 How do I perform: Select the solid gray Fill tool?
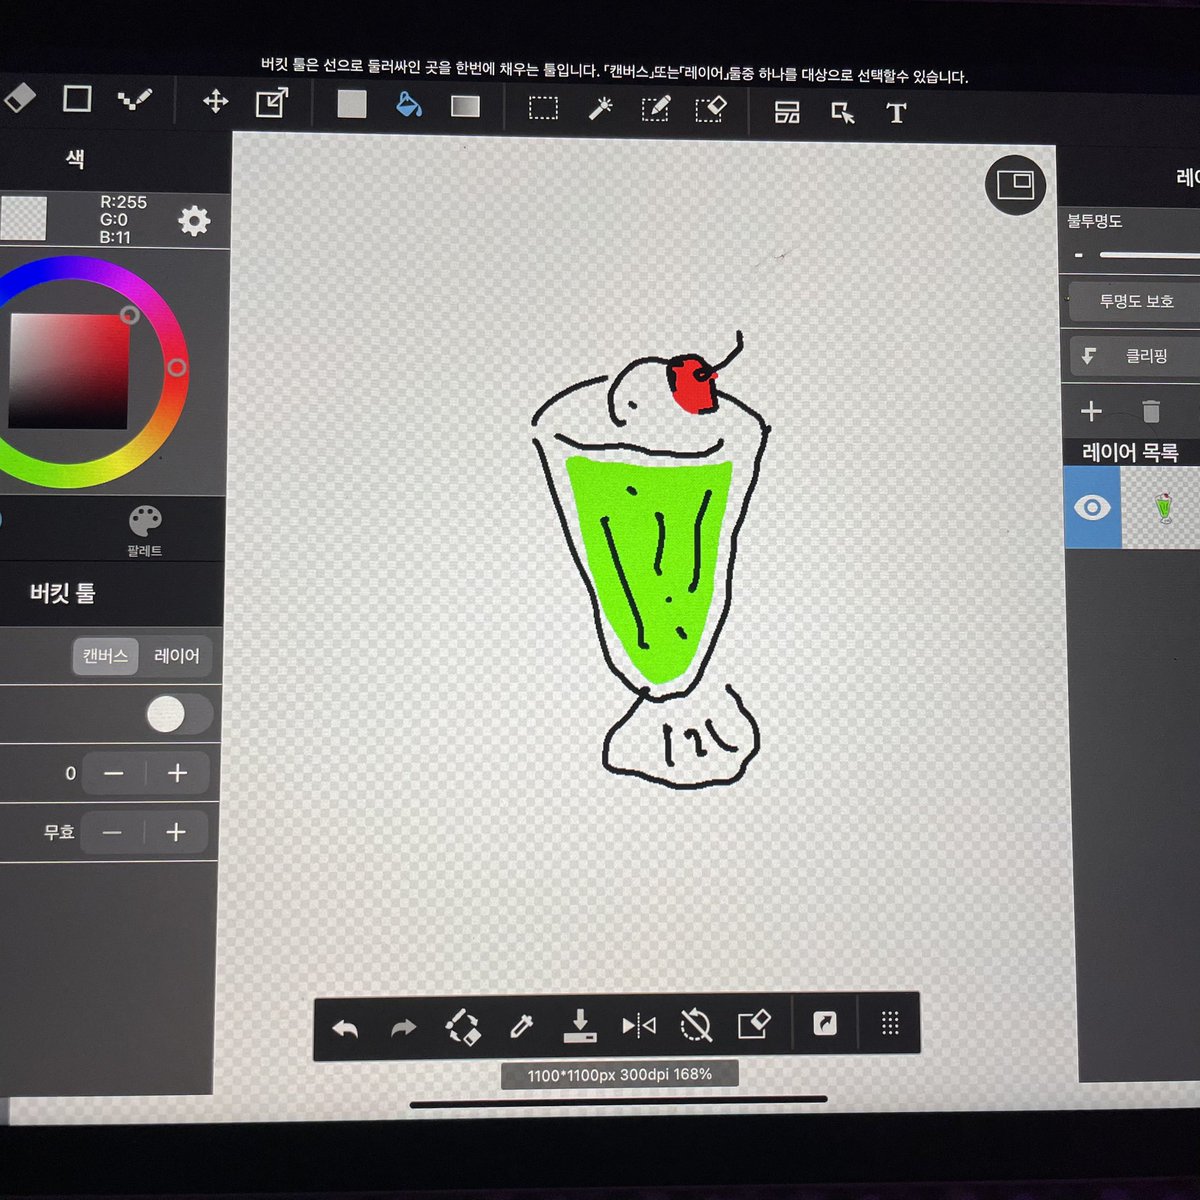point(351,104)
